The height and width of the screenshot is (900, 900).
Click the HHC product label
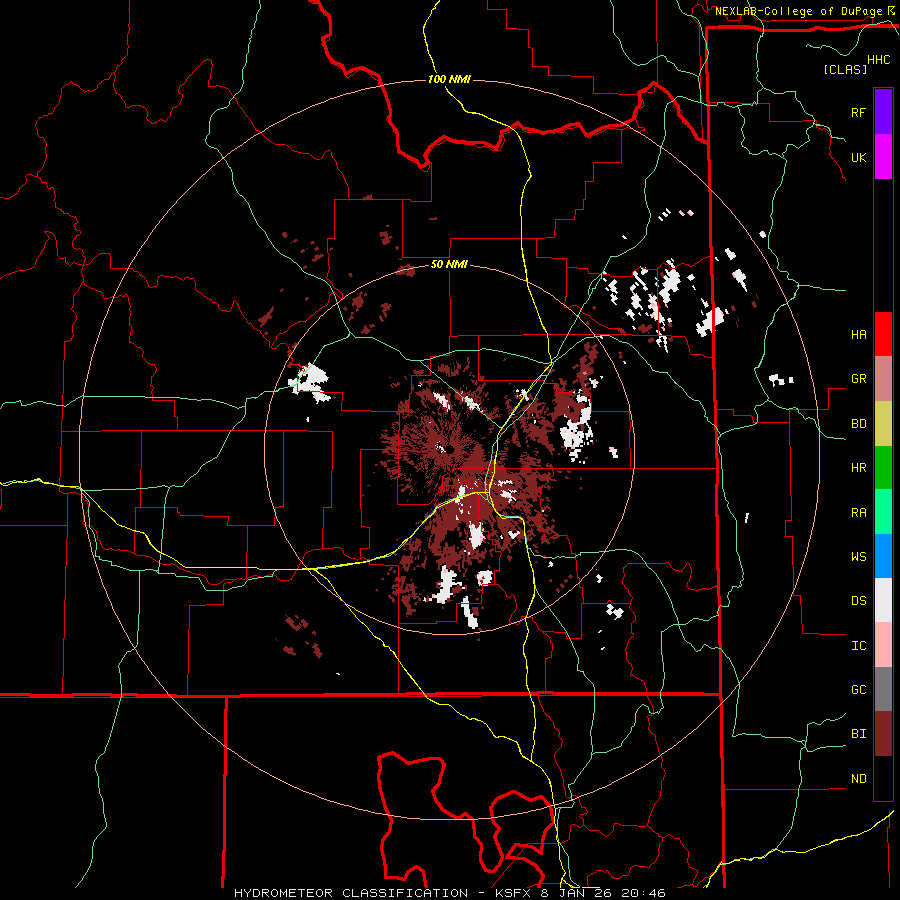pos(879,60)
